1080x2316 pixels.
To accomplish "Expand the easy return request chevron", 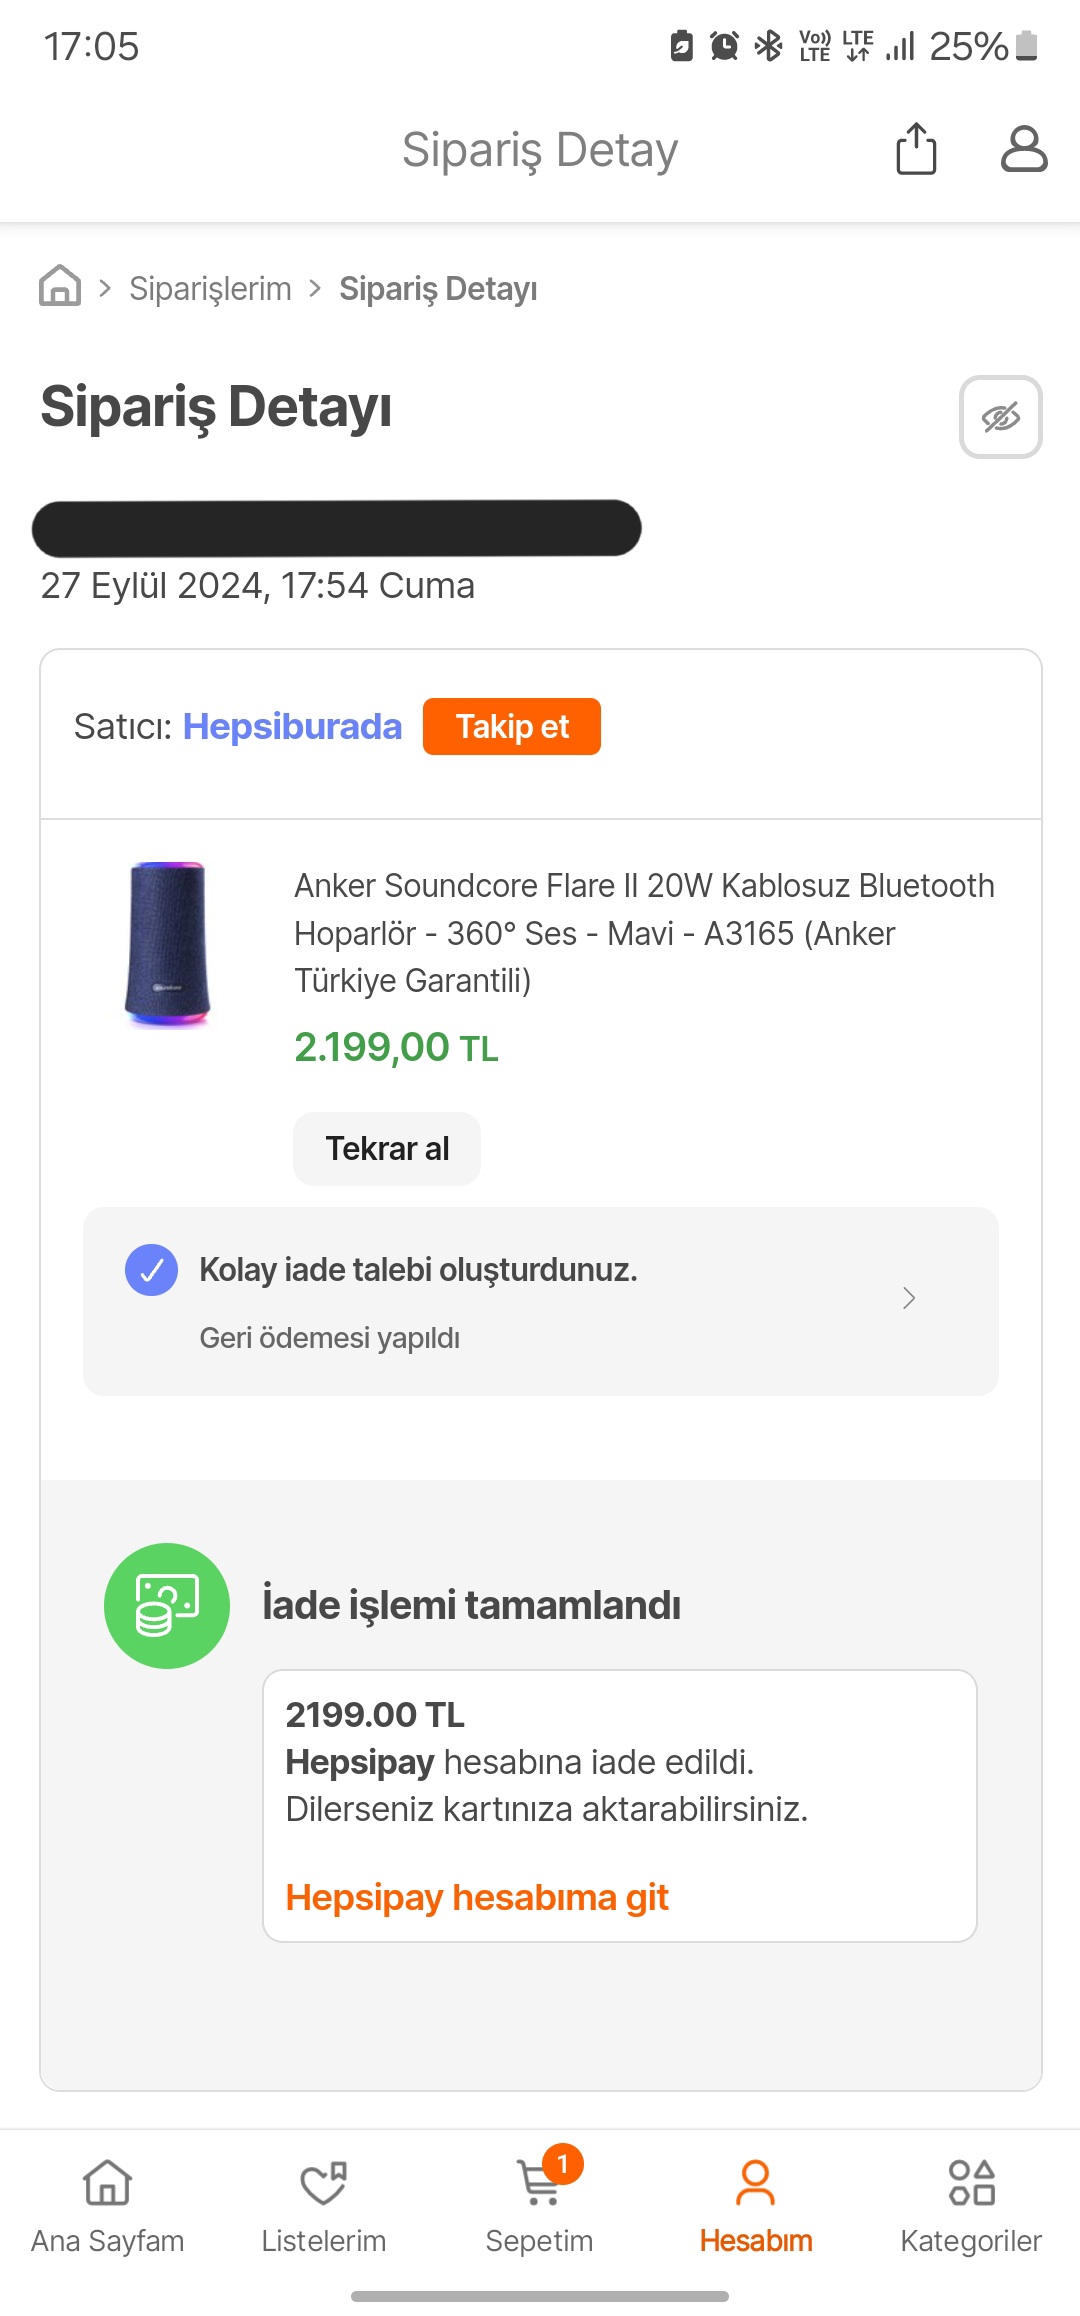I will pos(908,1298).
